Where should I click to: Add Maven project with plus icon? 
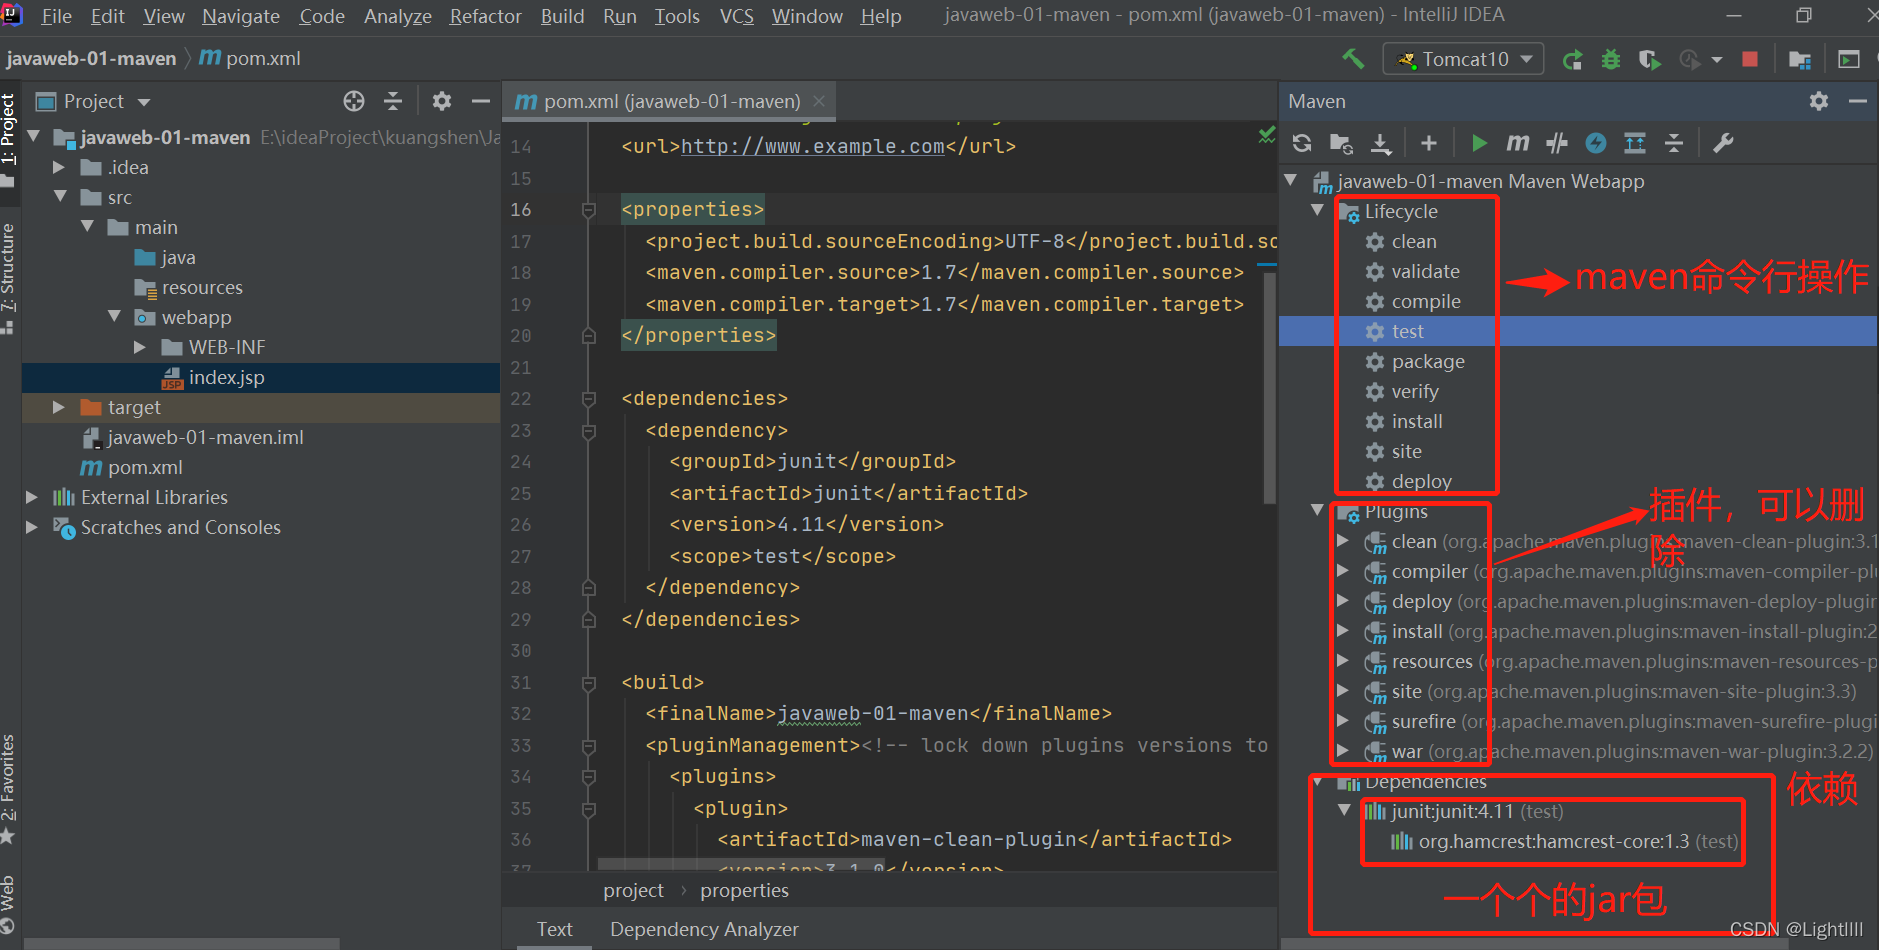pyautogui.click(x=1429, y=143)
